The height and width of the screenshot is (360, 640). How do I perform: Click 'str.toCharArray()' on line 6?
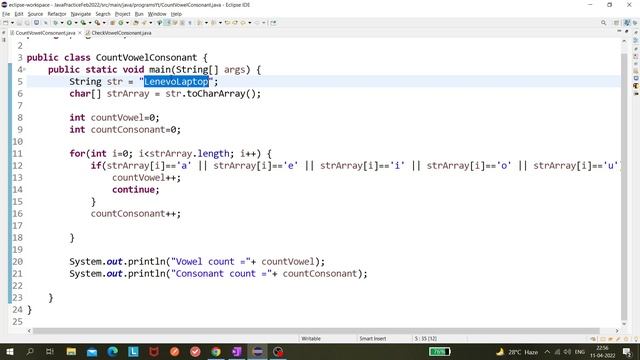coord(211,94)
